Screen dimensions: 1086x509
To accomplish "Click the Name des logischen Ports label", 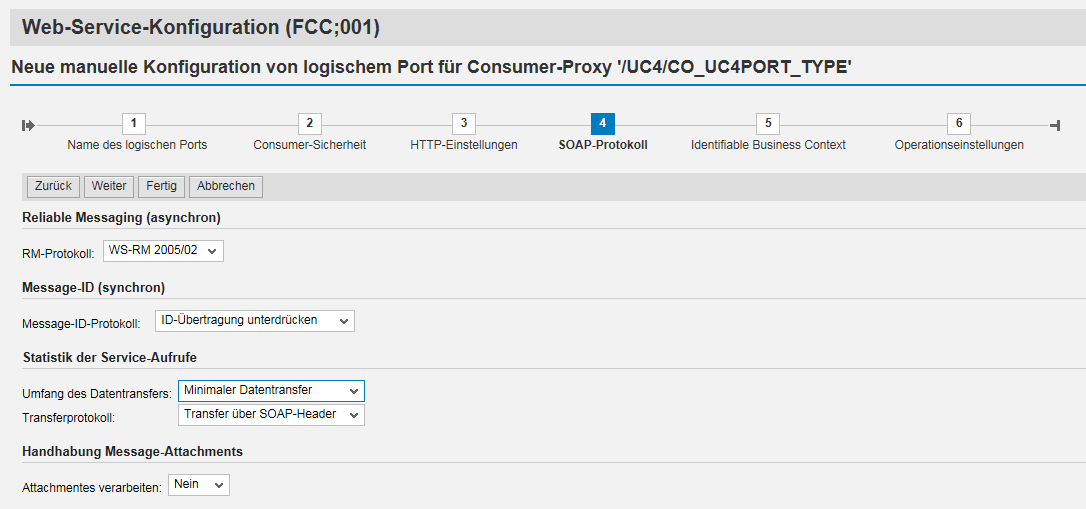I will pos(137,145).
